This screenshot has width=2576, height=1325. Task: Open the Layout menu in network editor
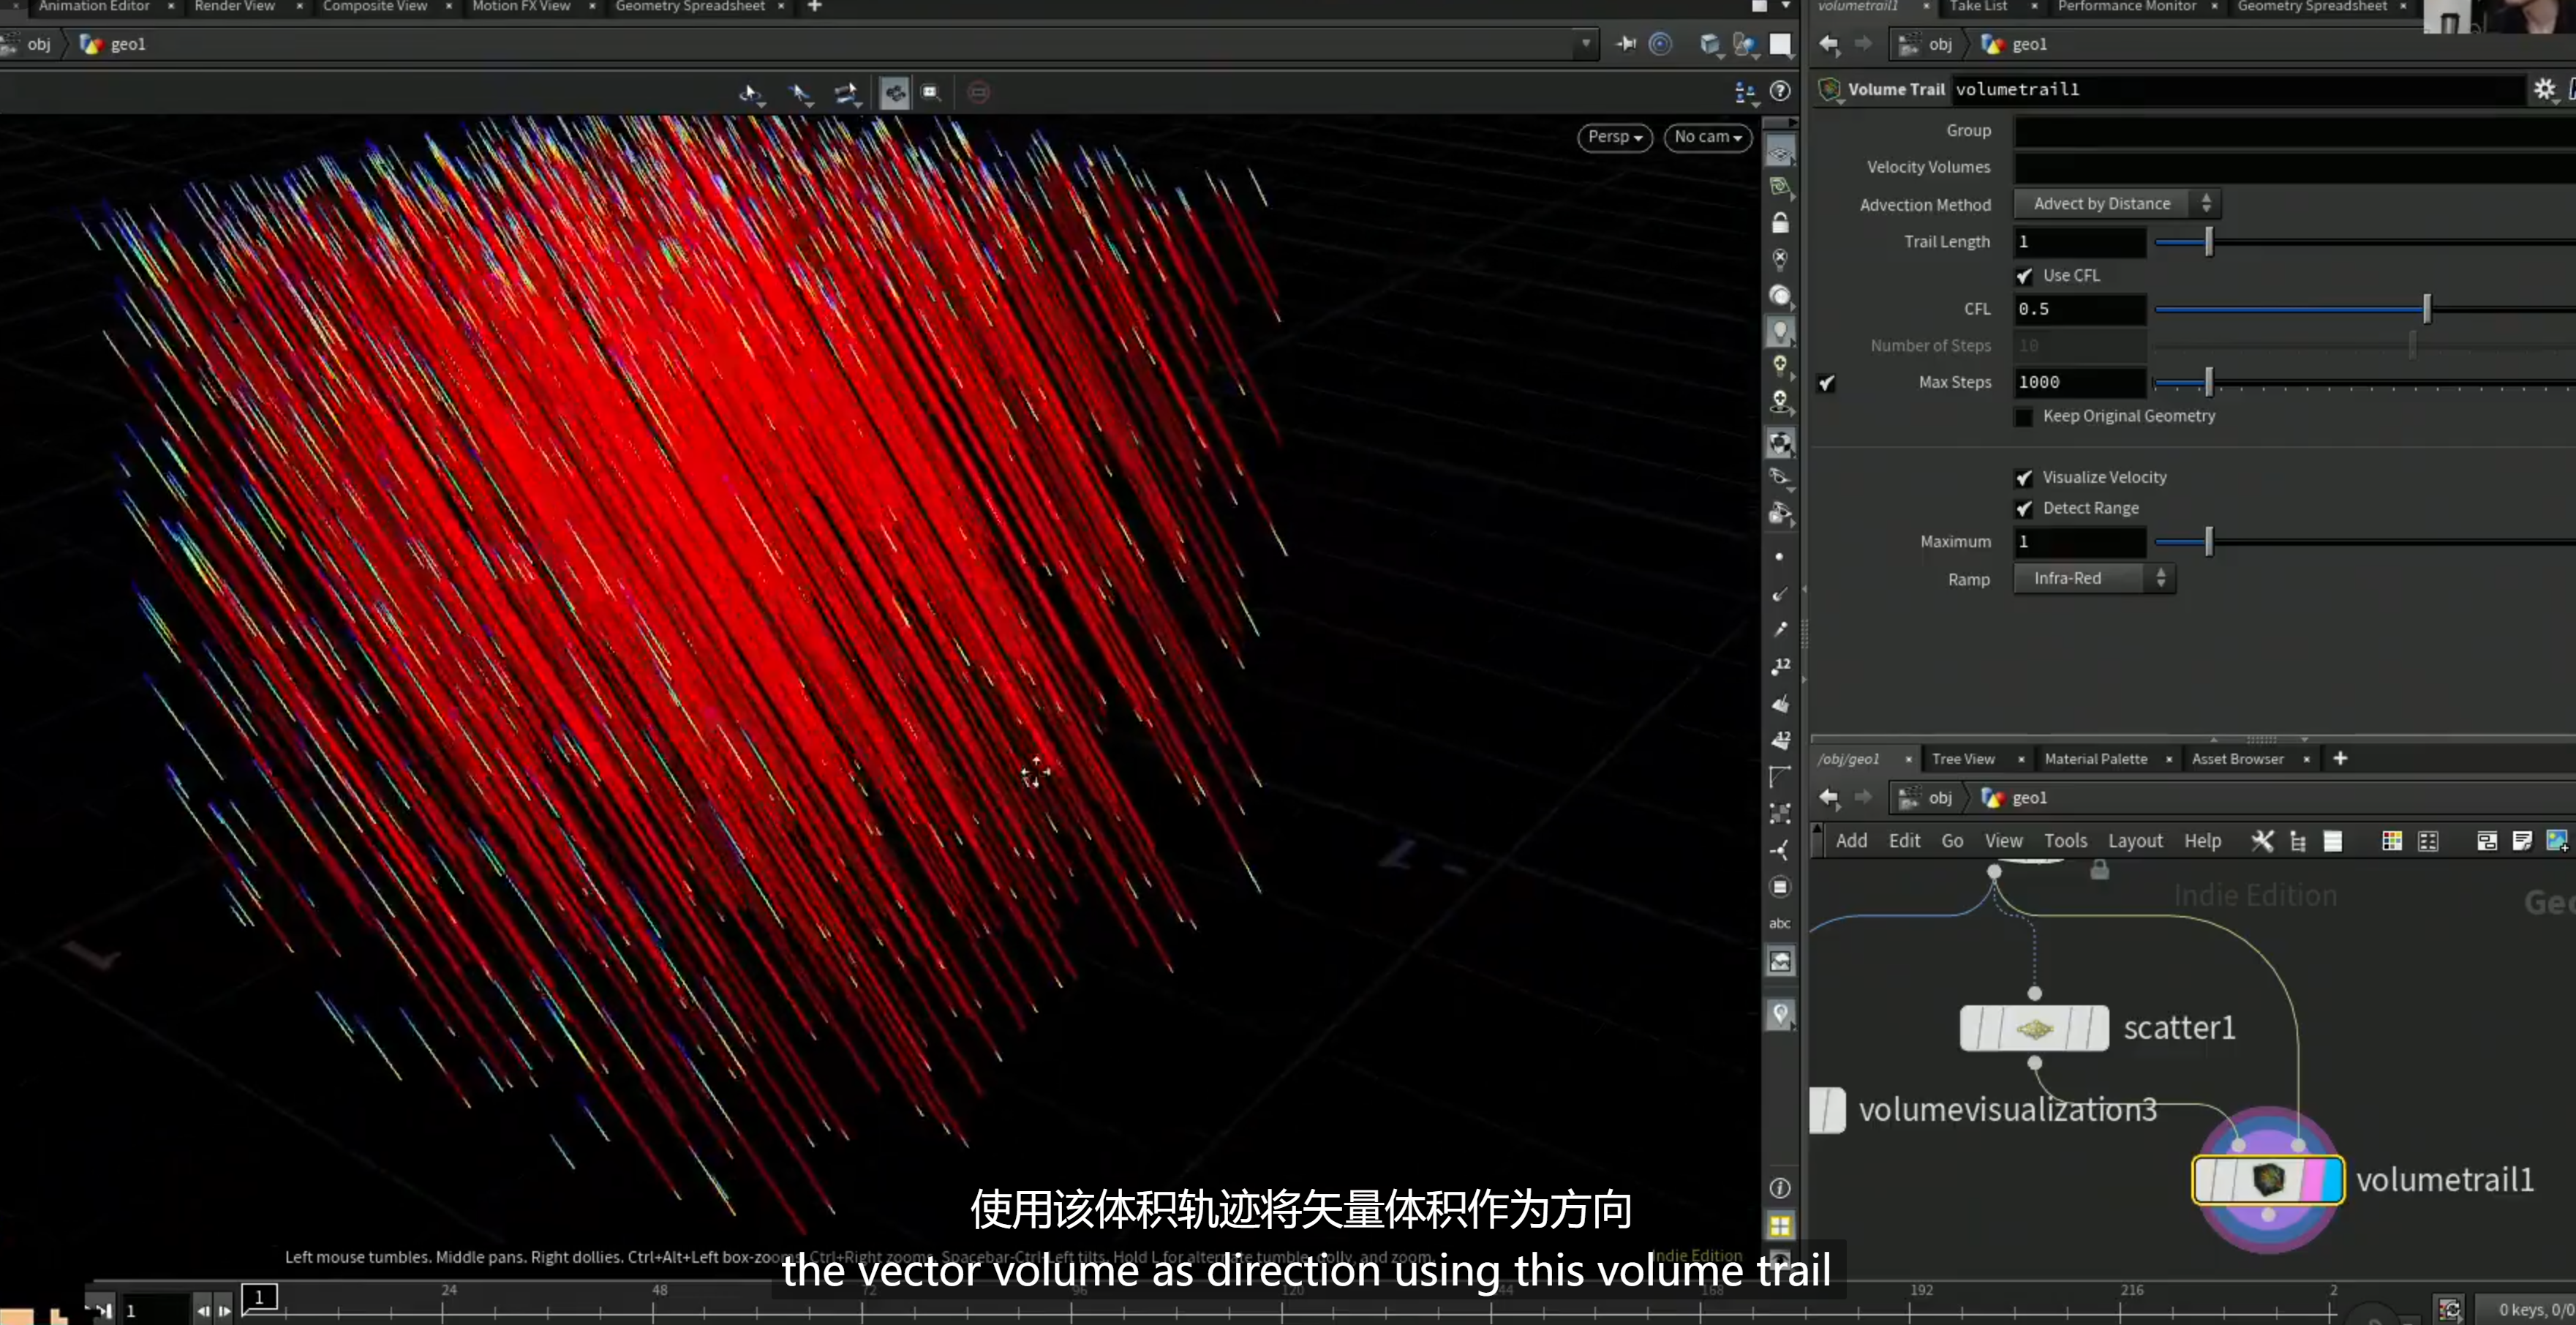(2135, 841)
